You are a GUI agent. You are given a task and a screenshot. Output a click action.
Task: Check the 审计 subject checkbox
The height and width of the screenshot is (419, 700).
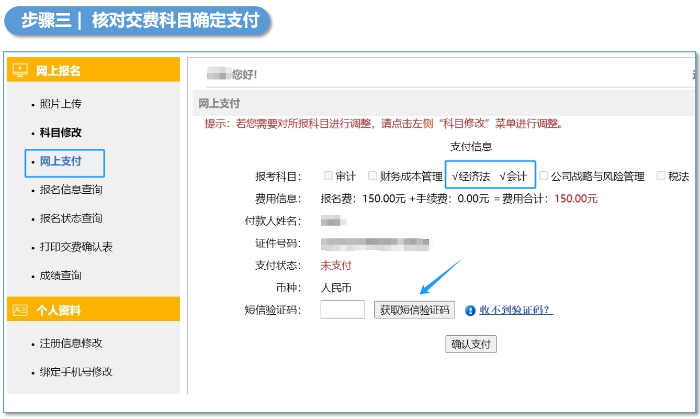coord(328,176)
